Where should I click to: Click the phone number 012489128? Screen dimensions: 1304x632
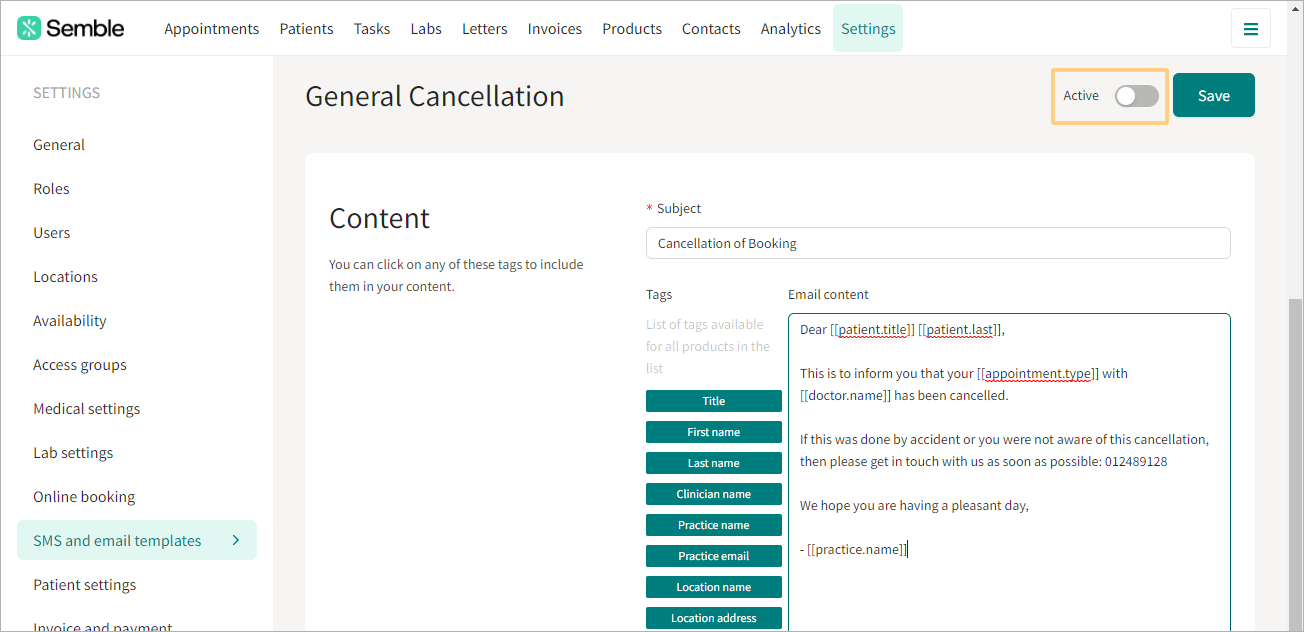click(x=1136, y=462)
